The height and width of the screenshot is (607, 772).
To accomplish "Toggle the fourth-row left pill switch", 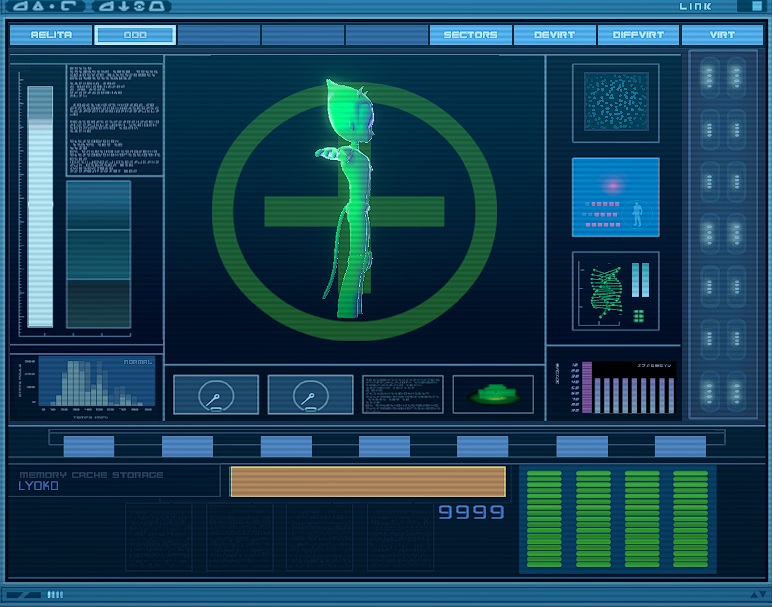I will (x=709, y=234).
